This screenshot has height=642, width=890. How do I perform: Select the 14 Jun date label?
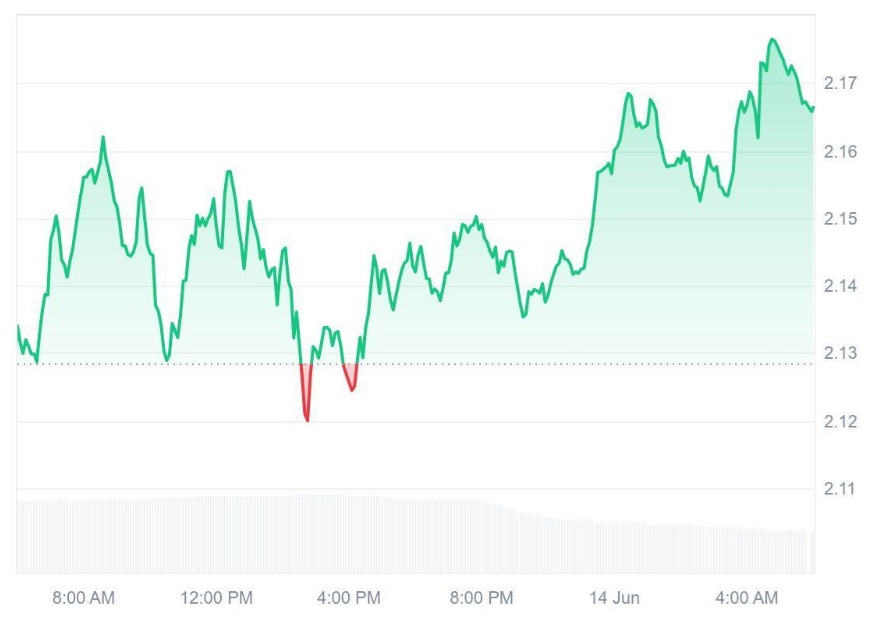point(614,598)
